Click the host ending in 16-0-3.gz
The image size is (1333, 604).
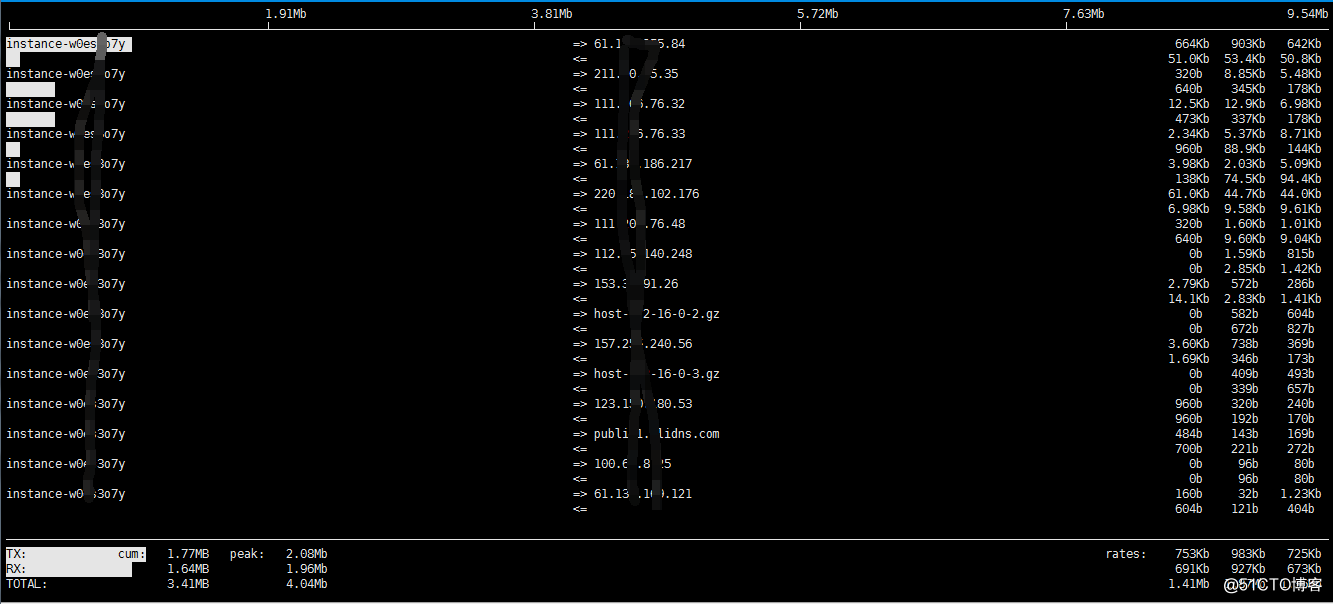657,374
